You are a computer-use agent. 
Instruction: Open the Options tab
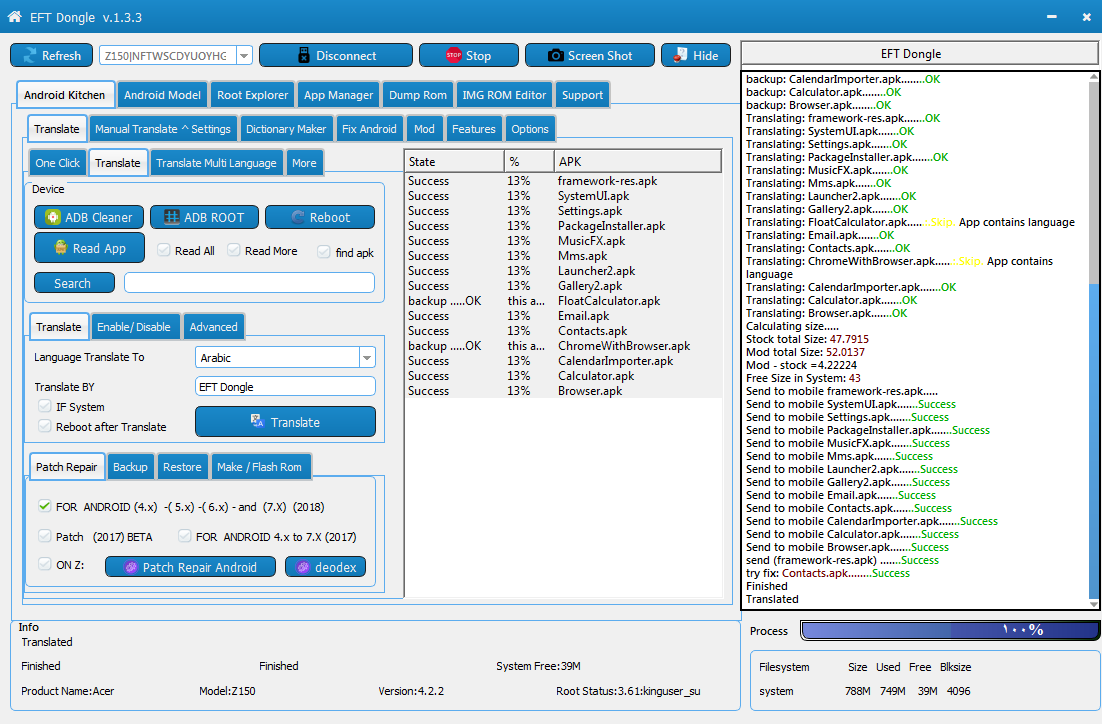pos(530,129)
